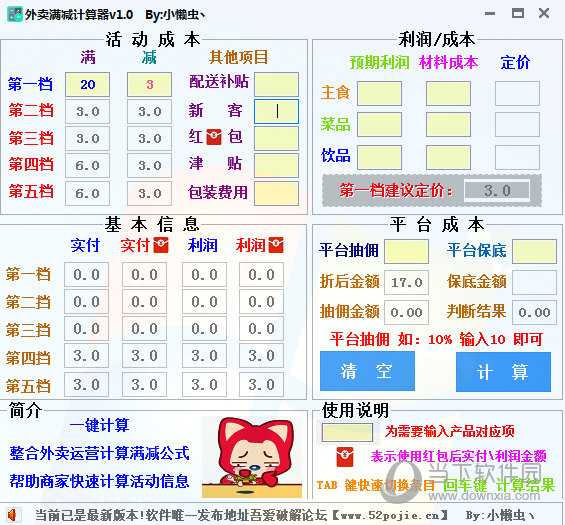Click 判断结果 field showing 0.00

point(534,312)
